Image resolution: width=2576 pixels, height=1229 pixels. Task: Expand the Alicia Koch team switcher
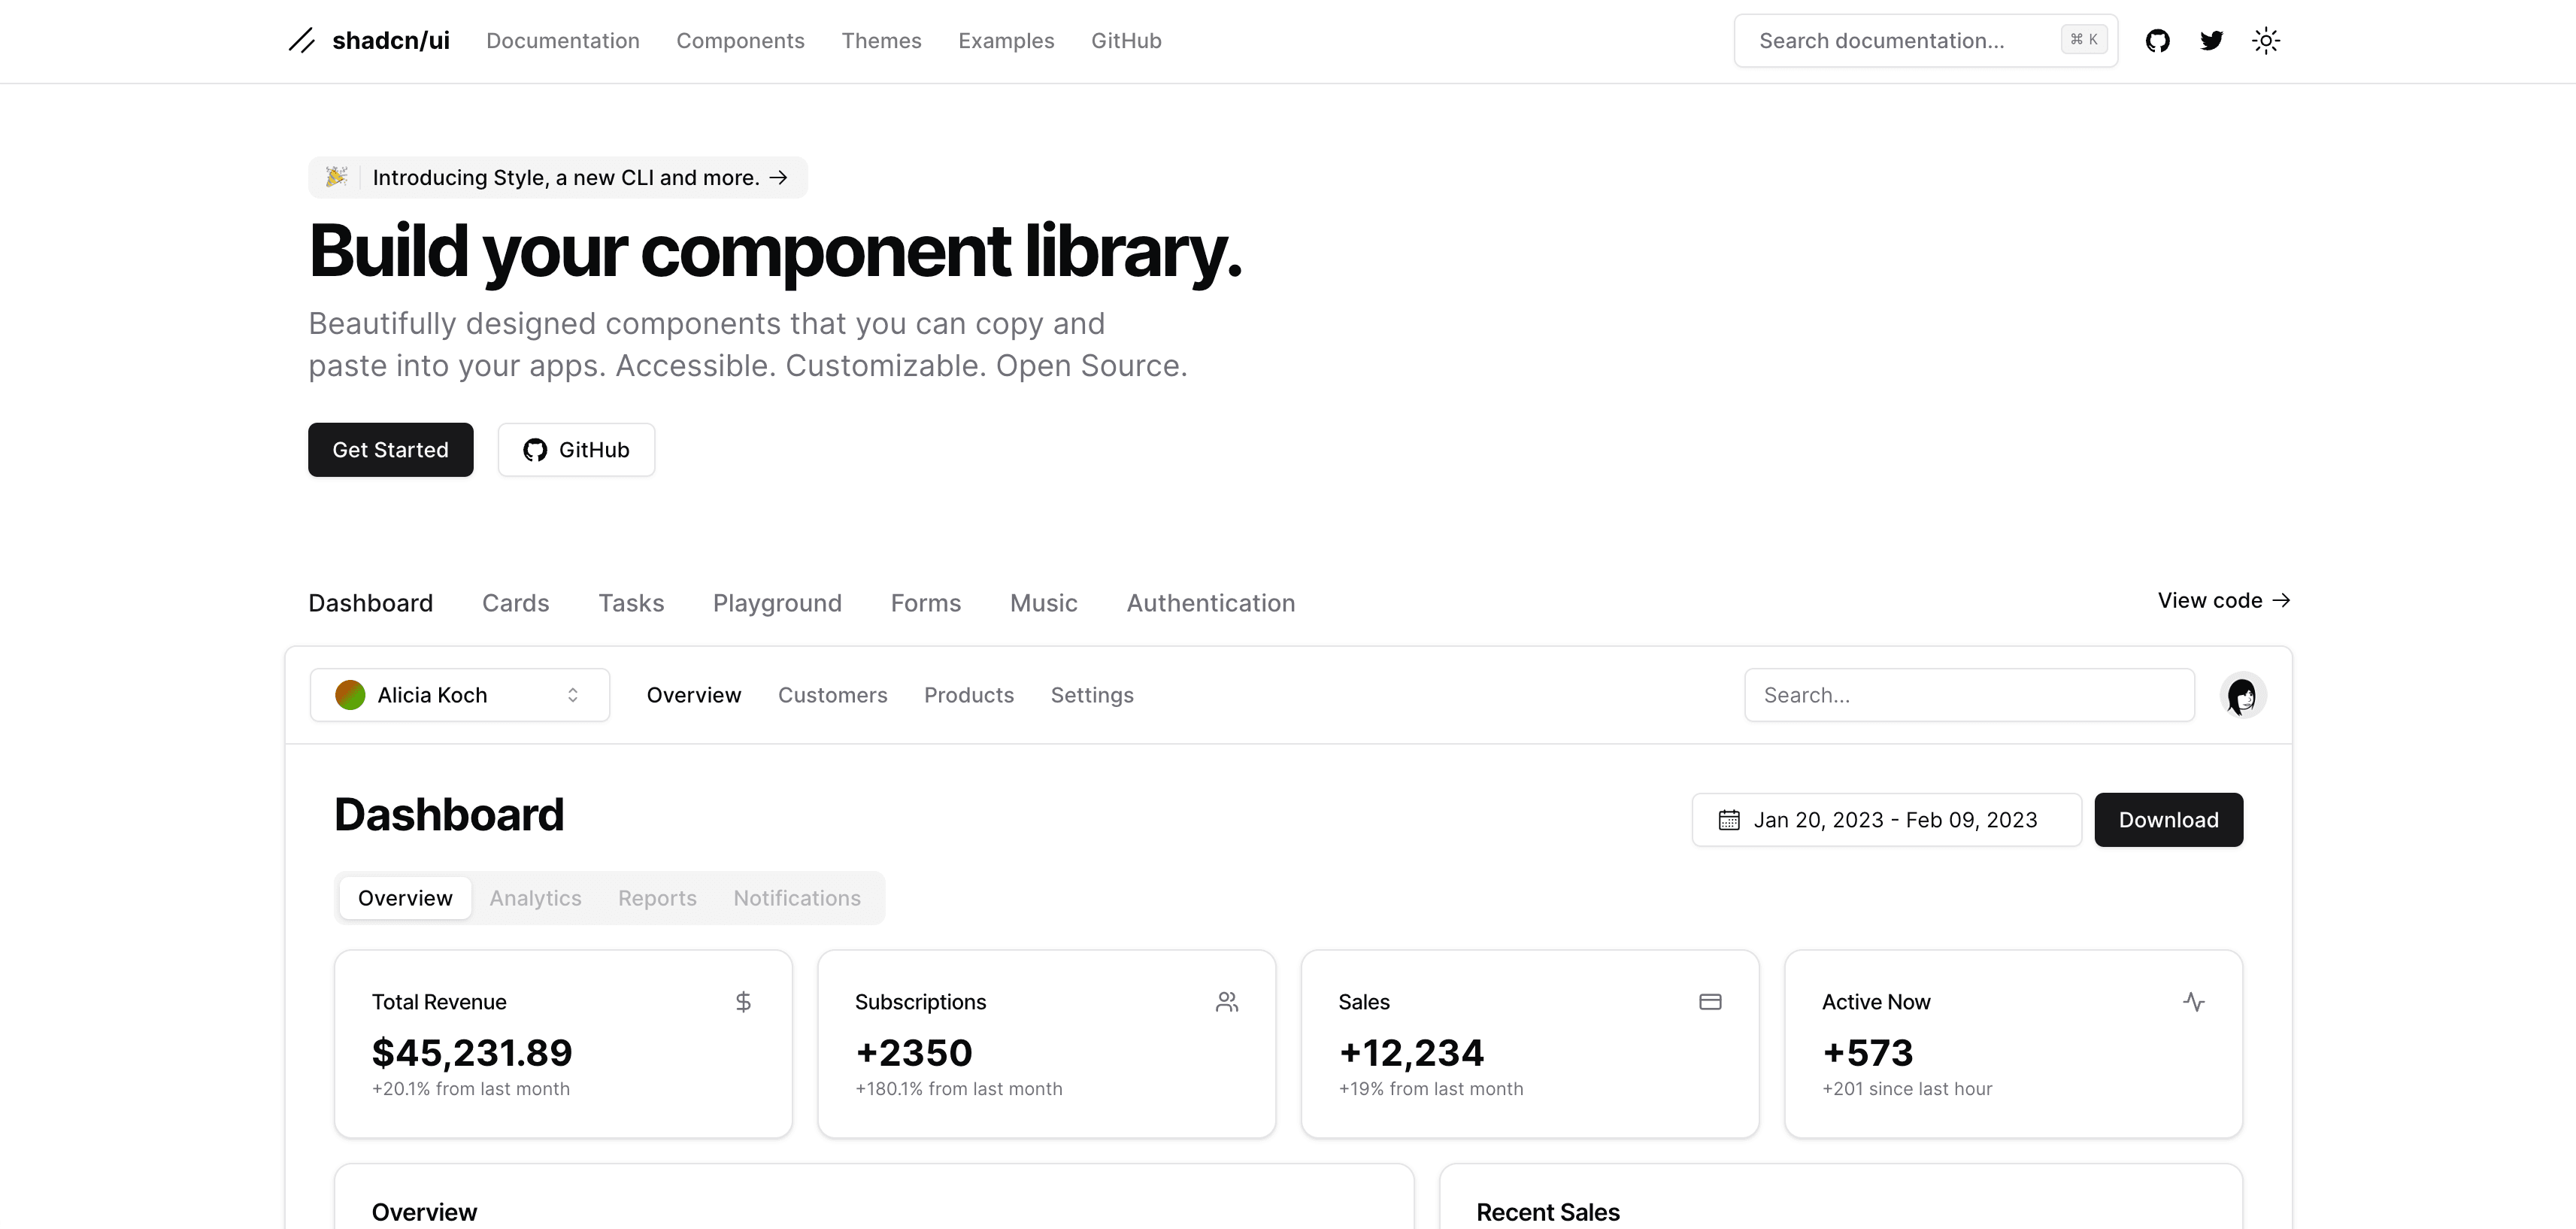[x=460, y=695]
